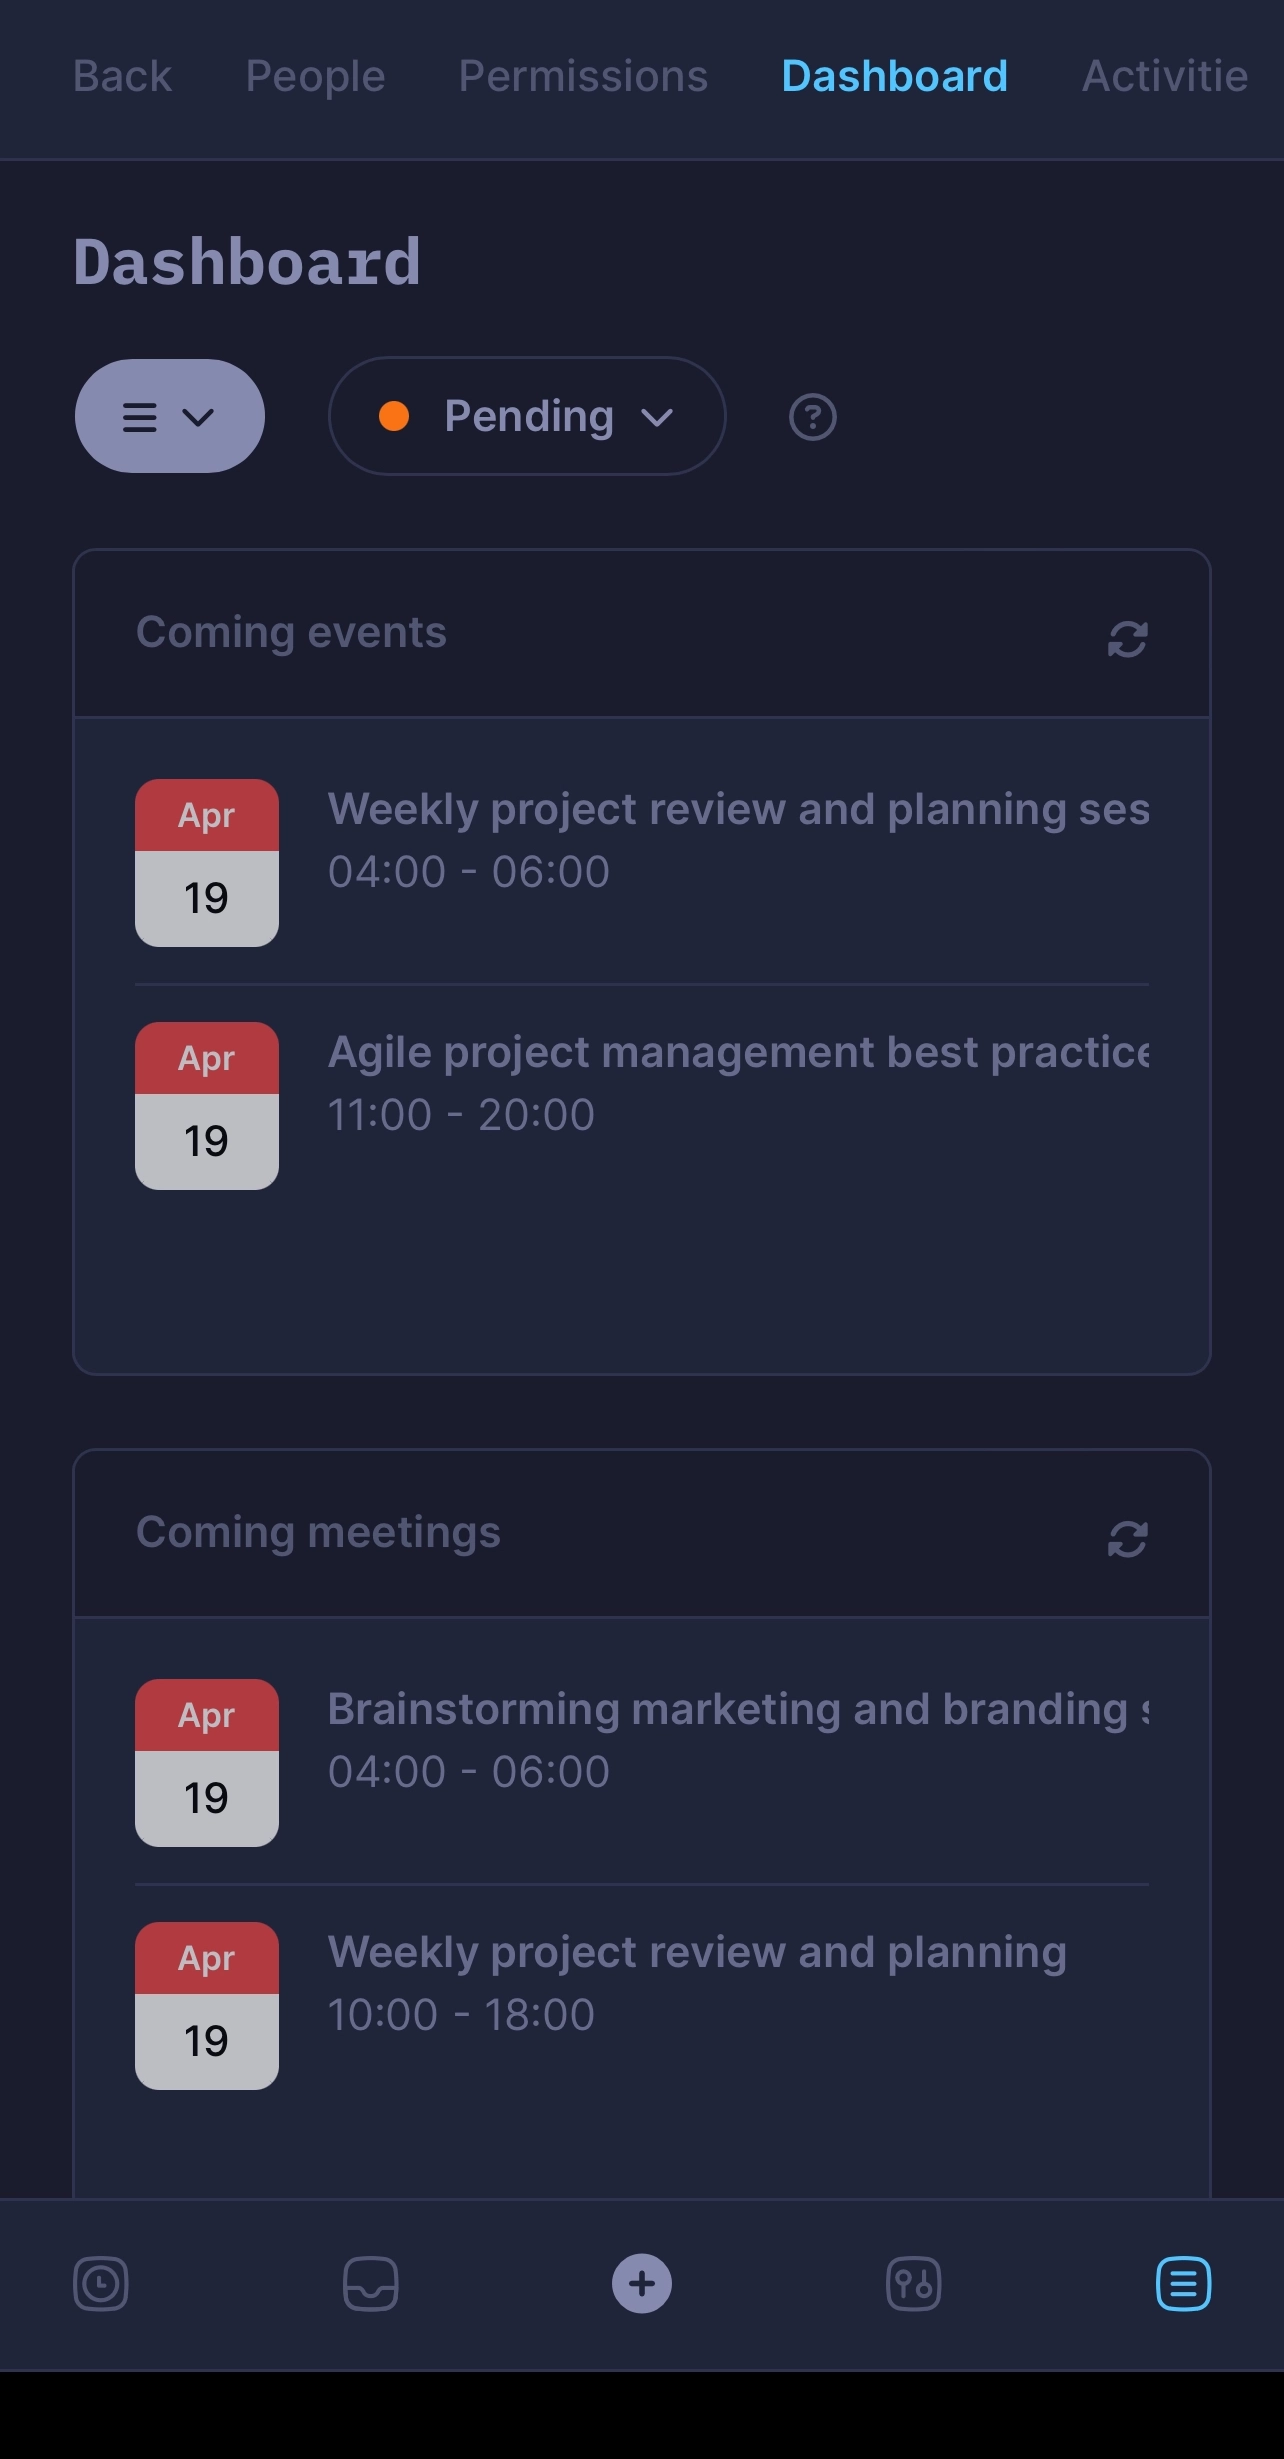Image resolution: width=1284 pixels, height=2459 pixels.
Task: Select the menu list icon in bottom bar
Action: click(1183, 2284)
